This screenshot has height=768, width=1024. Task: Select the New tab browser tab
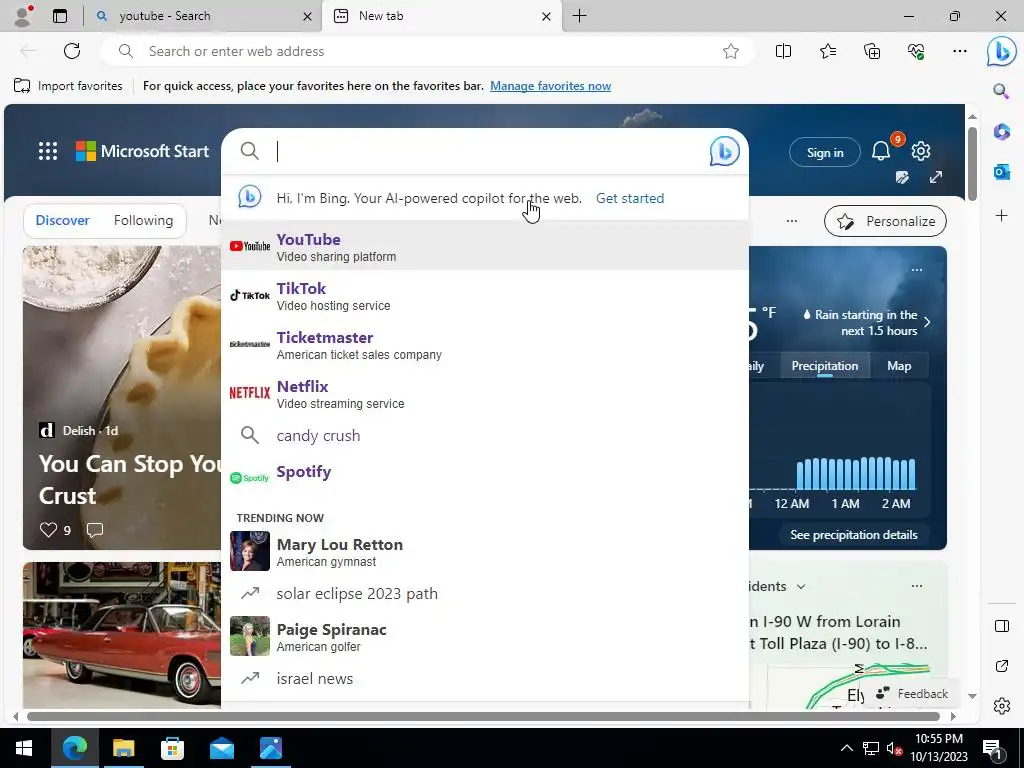(x=441, y=16)
